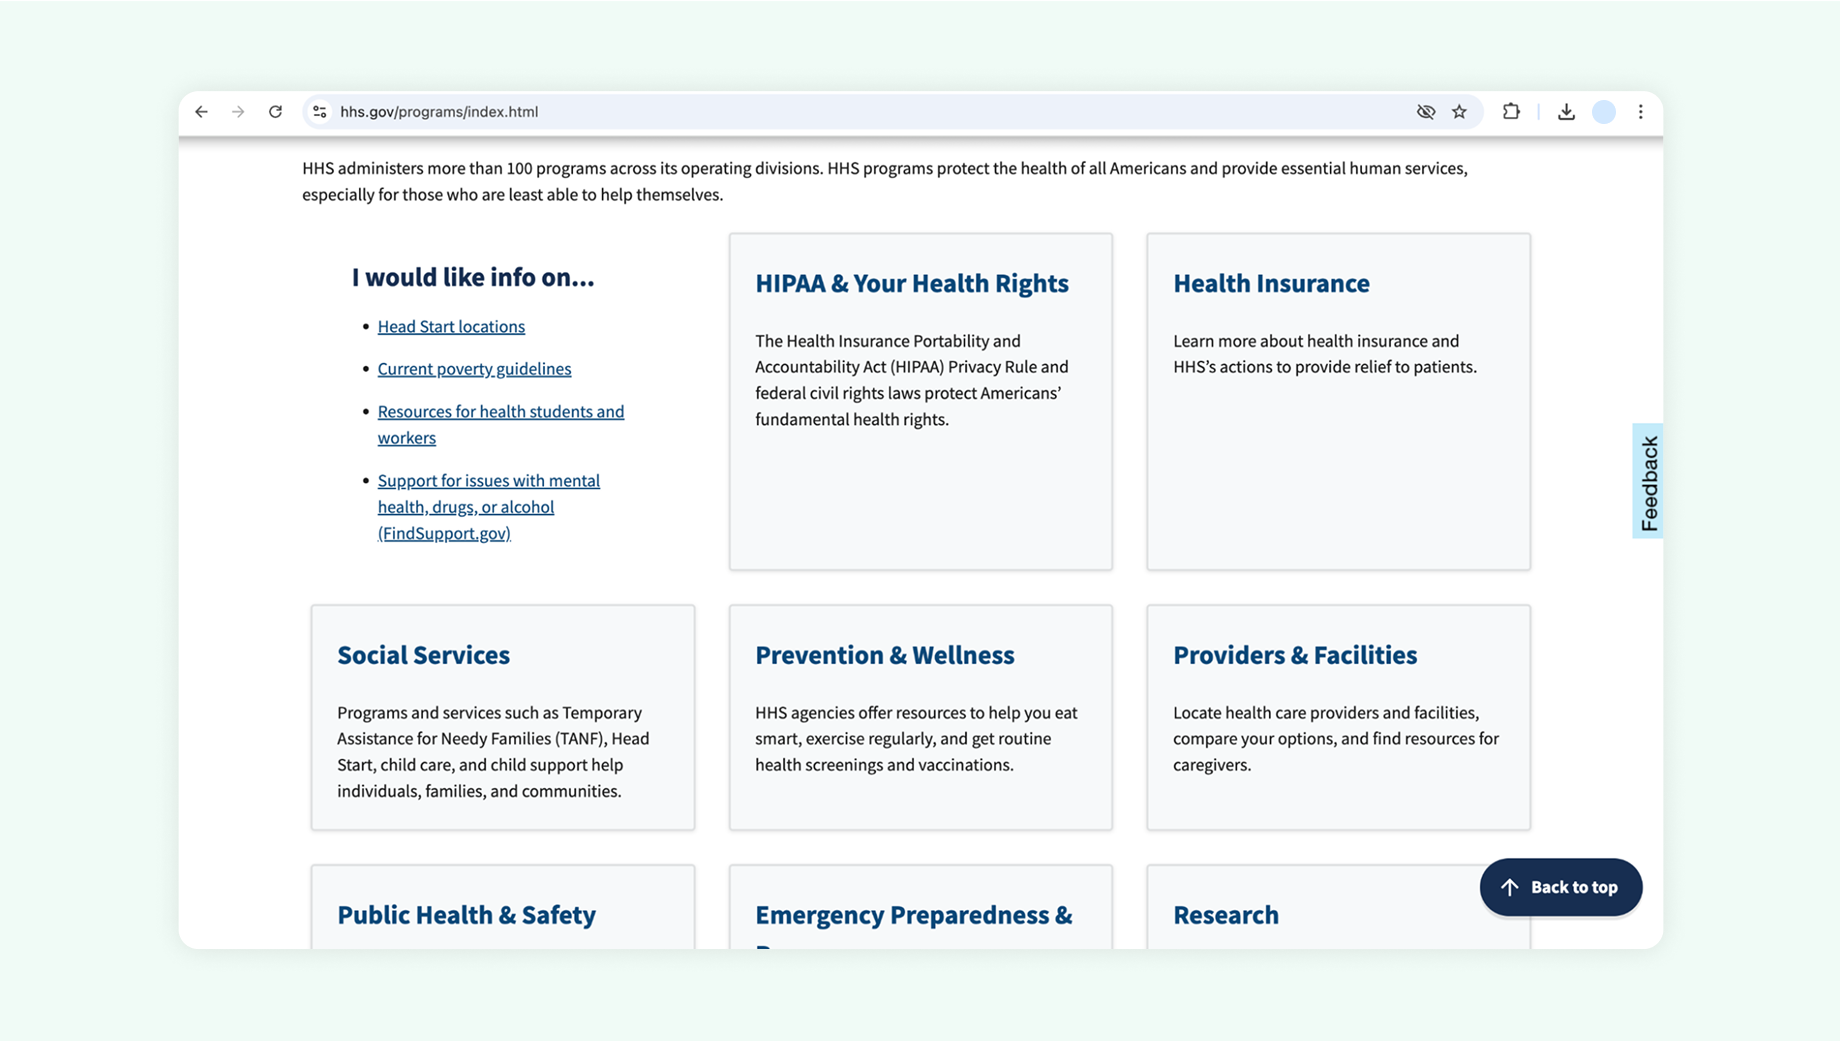1840x1041 pixels.
Task: Click the browser back arrow
Action: 201,112
